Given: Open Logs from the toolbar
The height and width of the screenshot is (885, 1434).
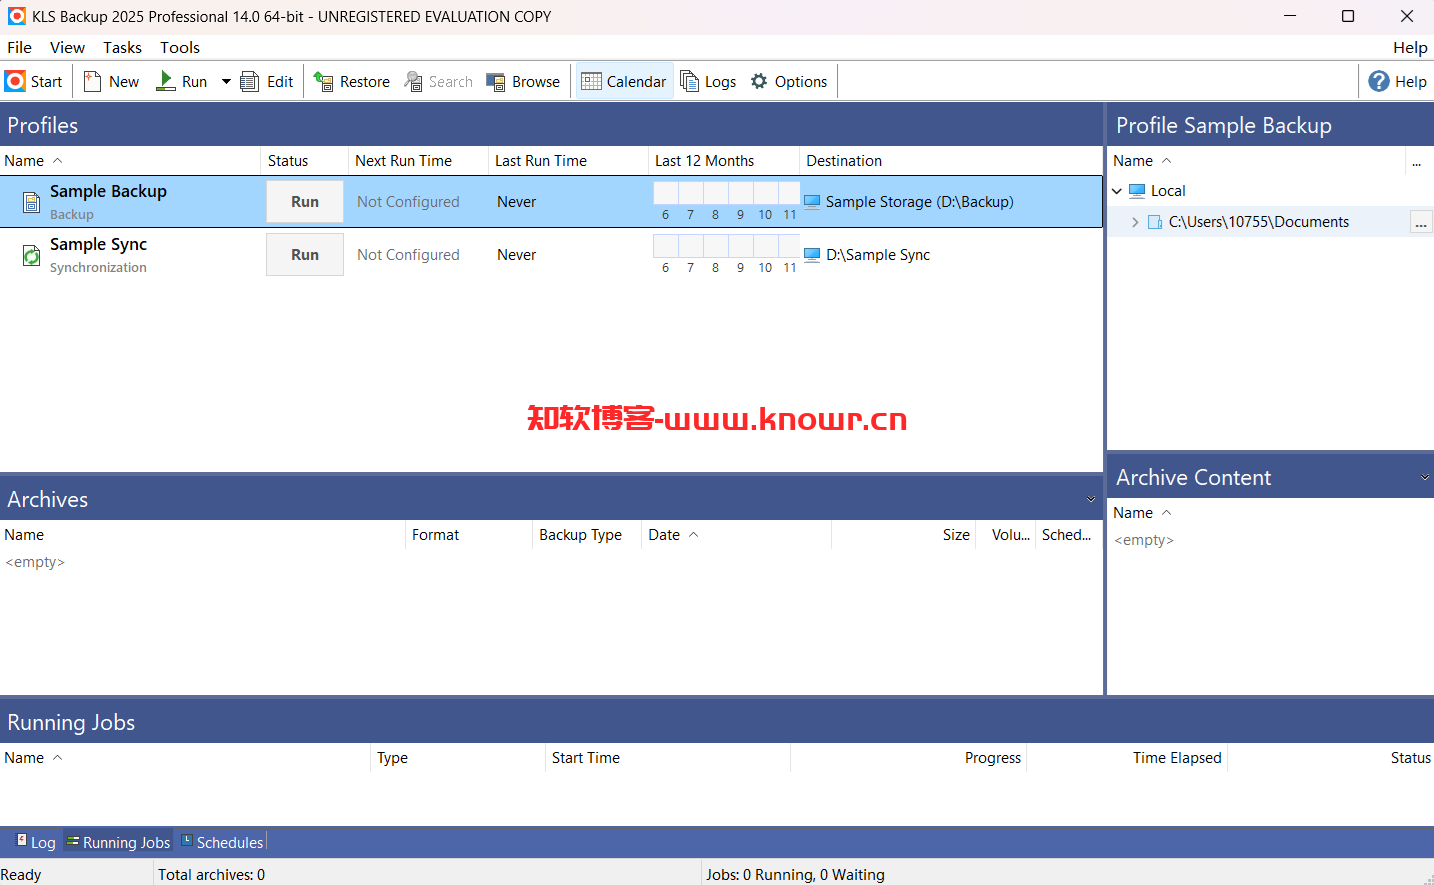Looking at the screenshot, I should click(x=708, y=82).
